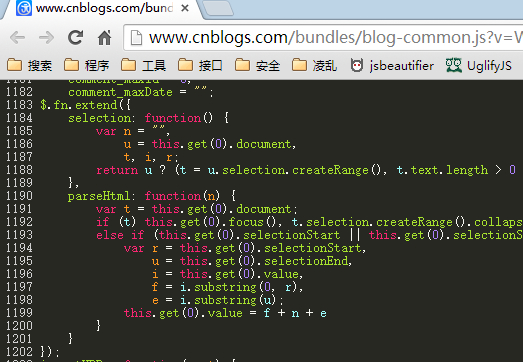Open the home page icon
Image resolution: width=523 pixels, height=362 pixels.
(105, 37)
